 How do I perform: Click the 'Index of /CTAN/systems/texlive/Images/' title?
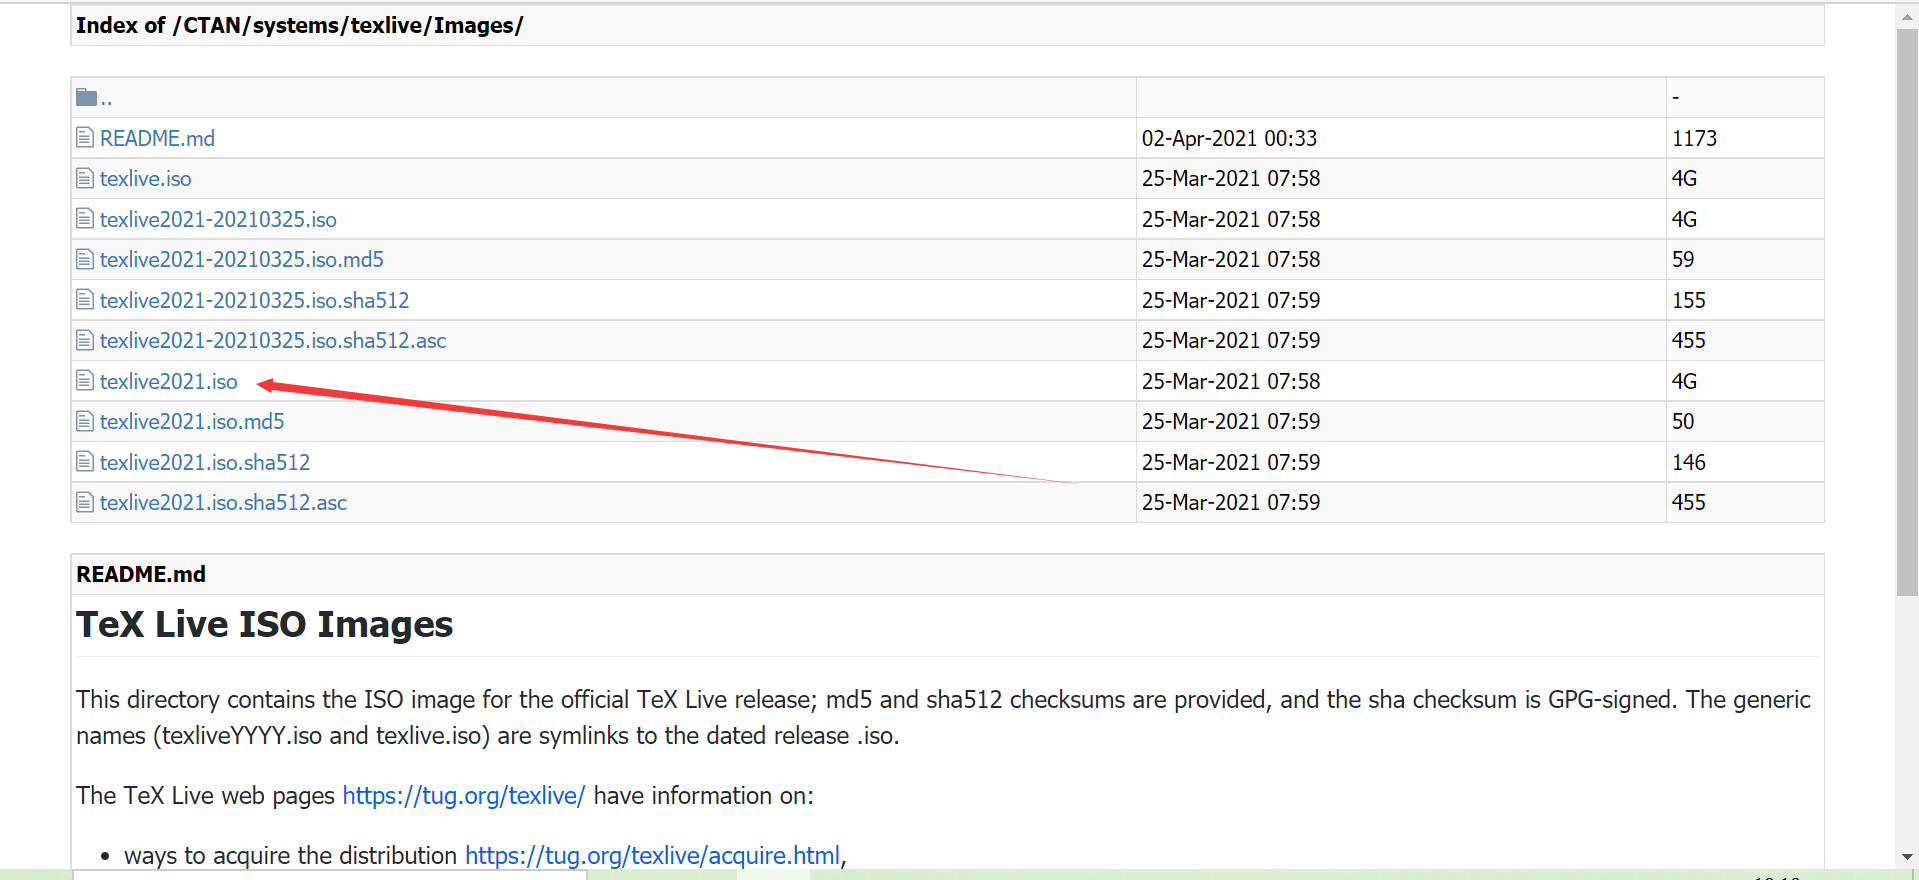pyautogui.click(x=299, y=26)
